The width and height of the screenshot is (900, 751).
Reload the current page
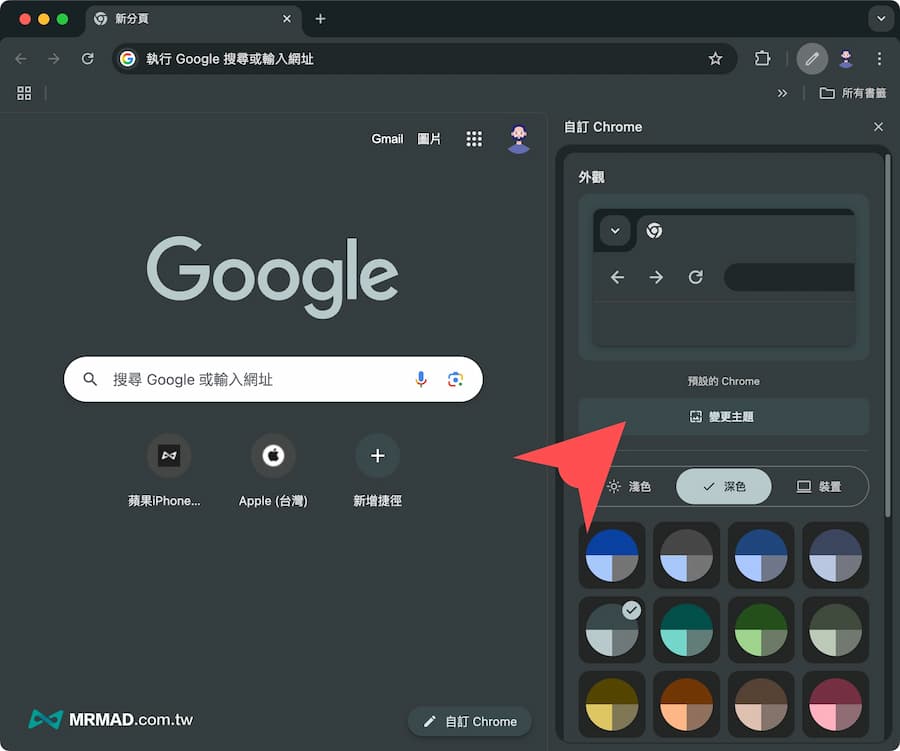88,59
